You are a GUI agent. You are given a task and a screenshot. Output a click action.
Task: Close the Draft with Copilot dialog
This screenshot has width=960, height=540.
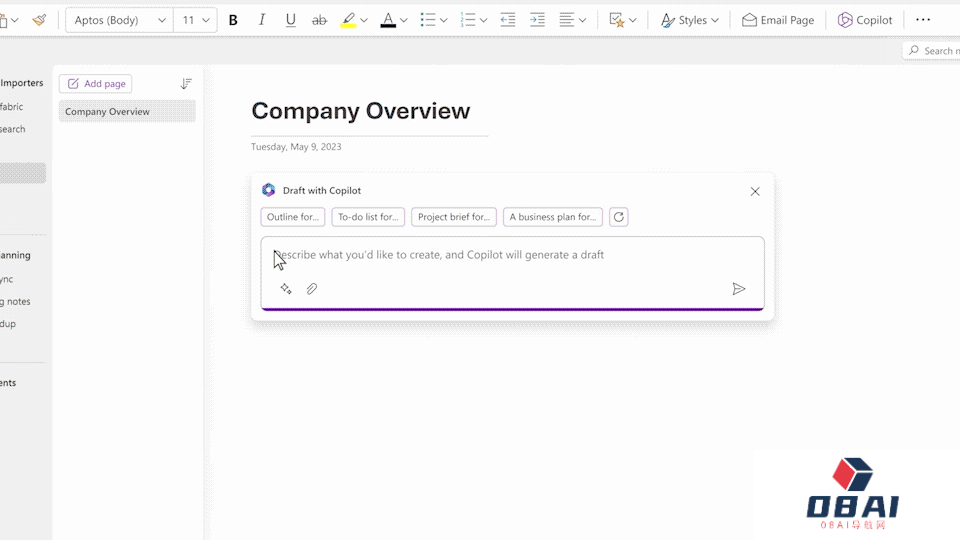tap(755, 191)
